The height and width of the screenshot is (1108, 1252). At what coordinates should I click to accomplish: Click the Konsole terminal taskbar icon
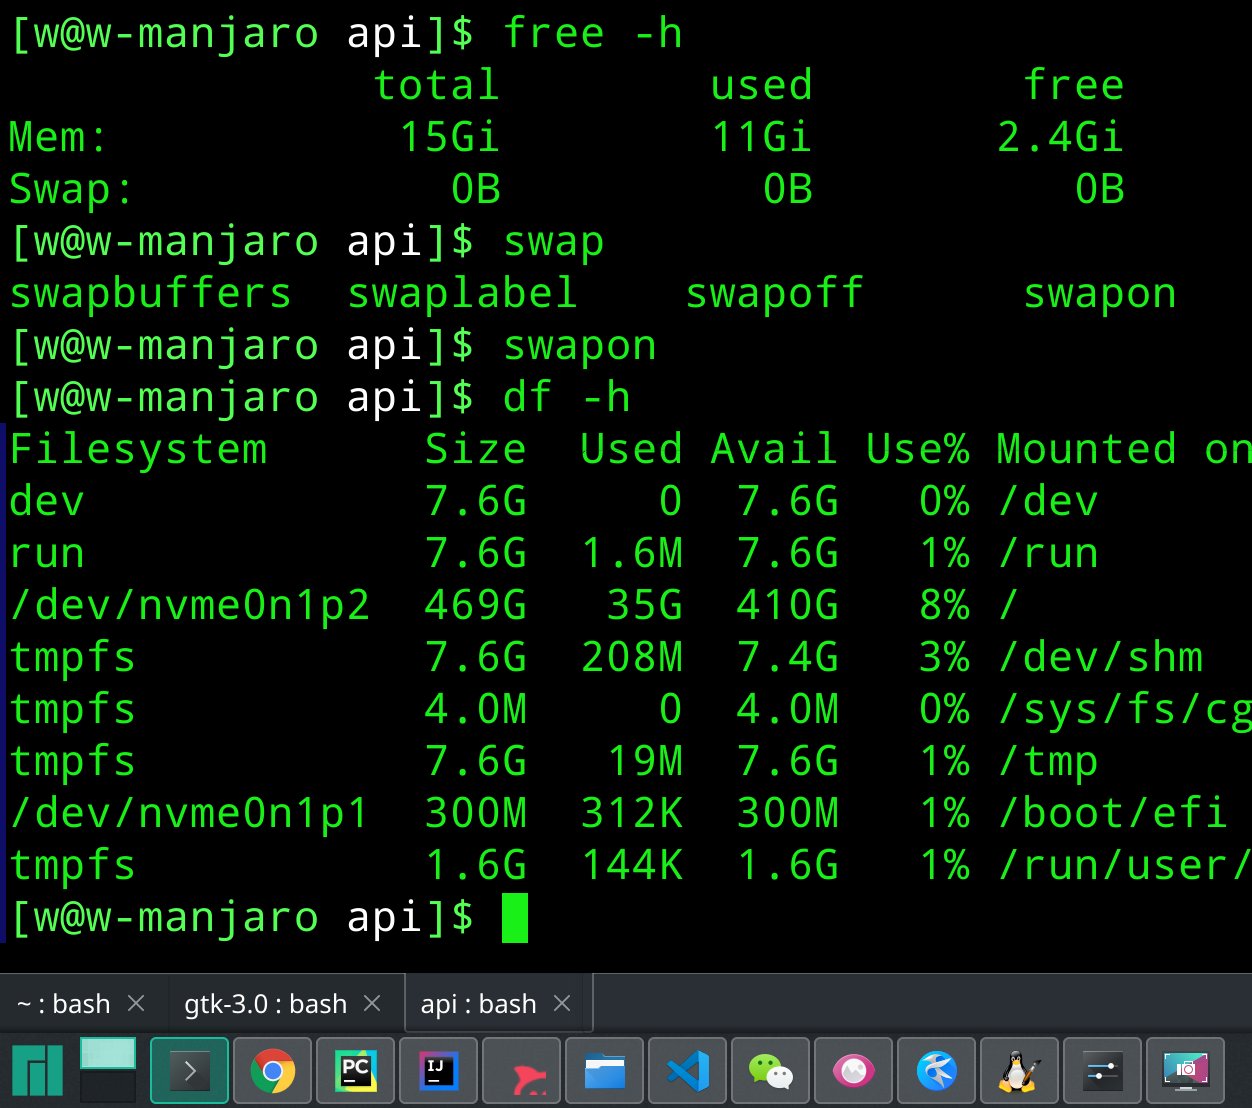[190, 1071]
